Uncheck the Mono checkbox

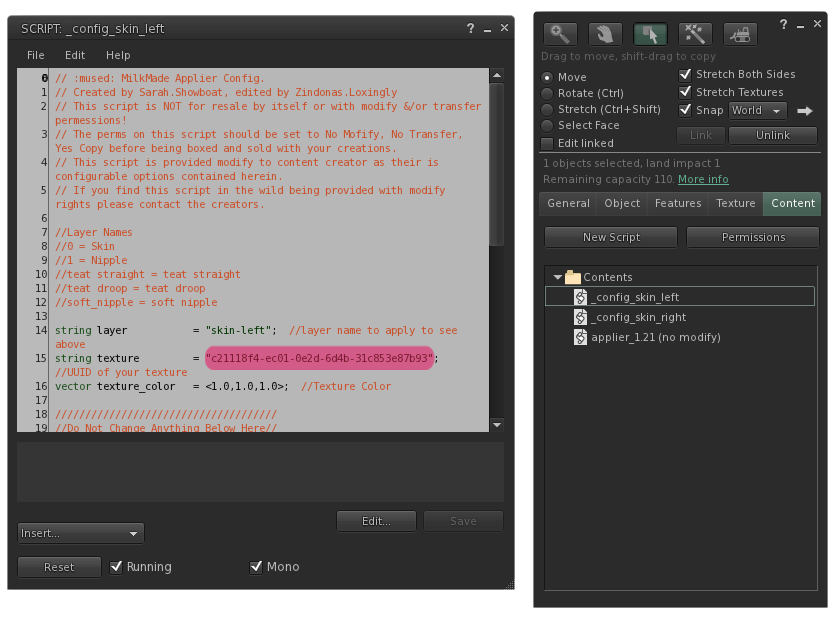[x=256, y=567]
